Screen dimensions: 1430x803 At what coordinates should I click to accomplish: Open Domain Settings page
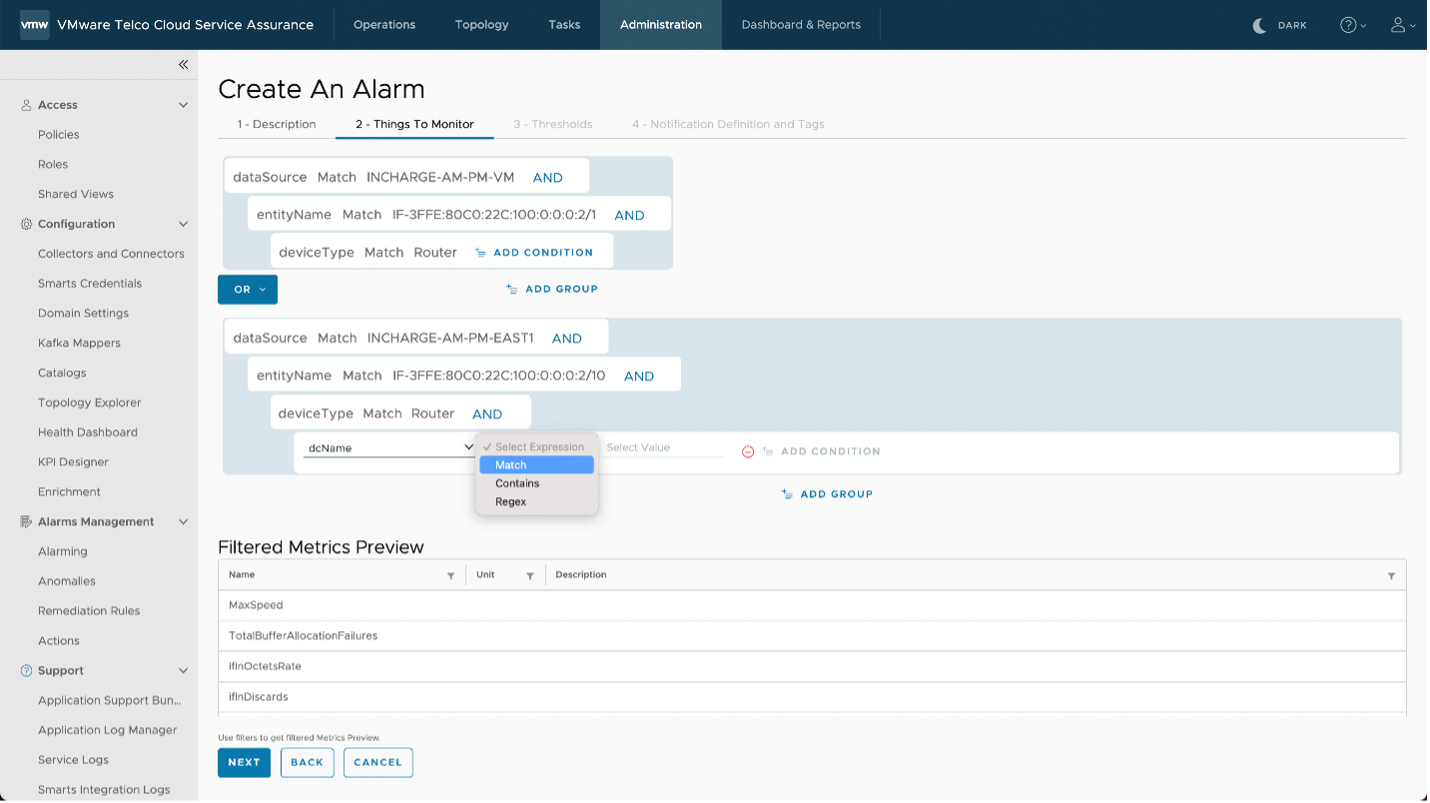pos(83,314)
